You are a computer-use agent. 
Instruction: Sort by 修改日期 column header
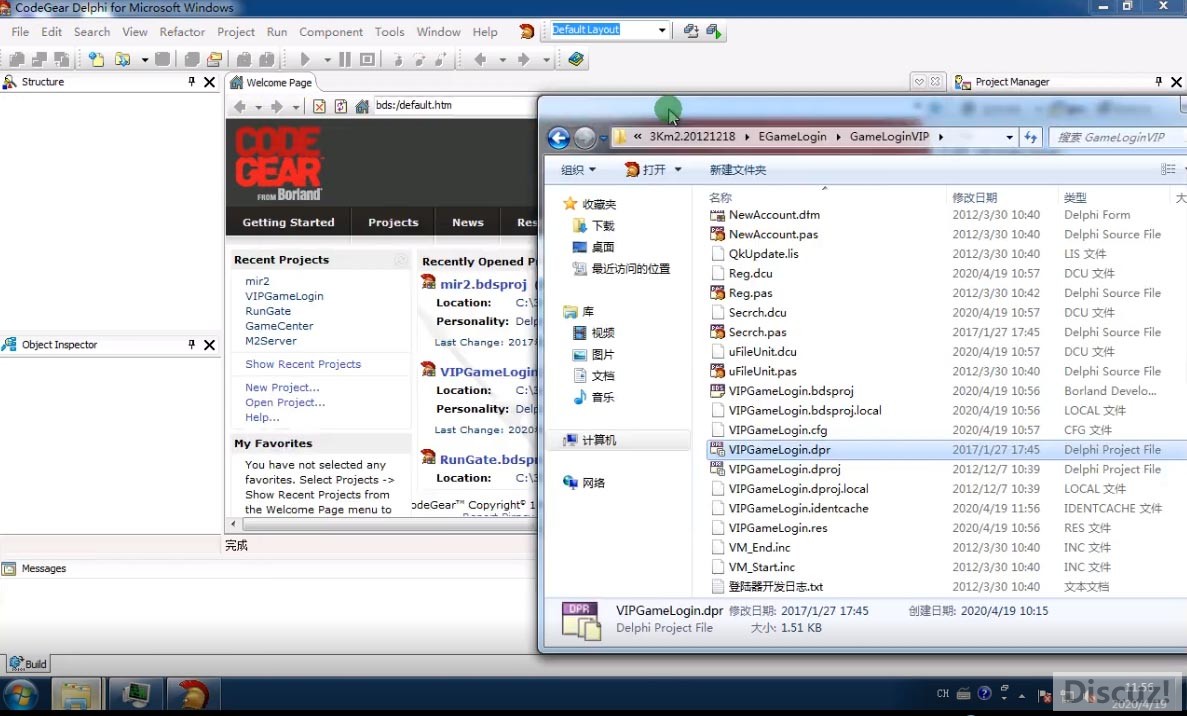tap(974, 197)
